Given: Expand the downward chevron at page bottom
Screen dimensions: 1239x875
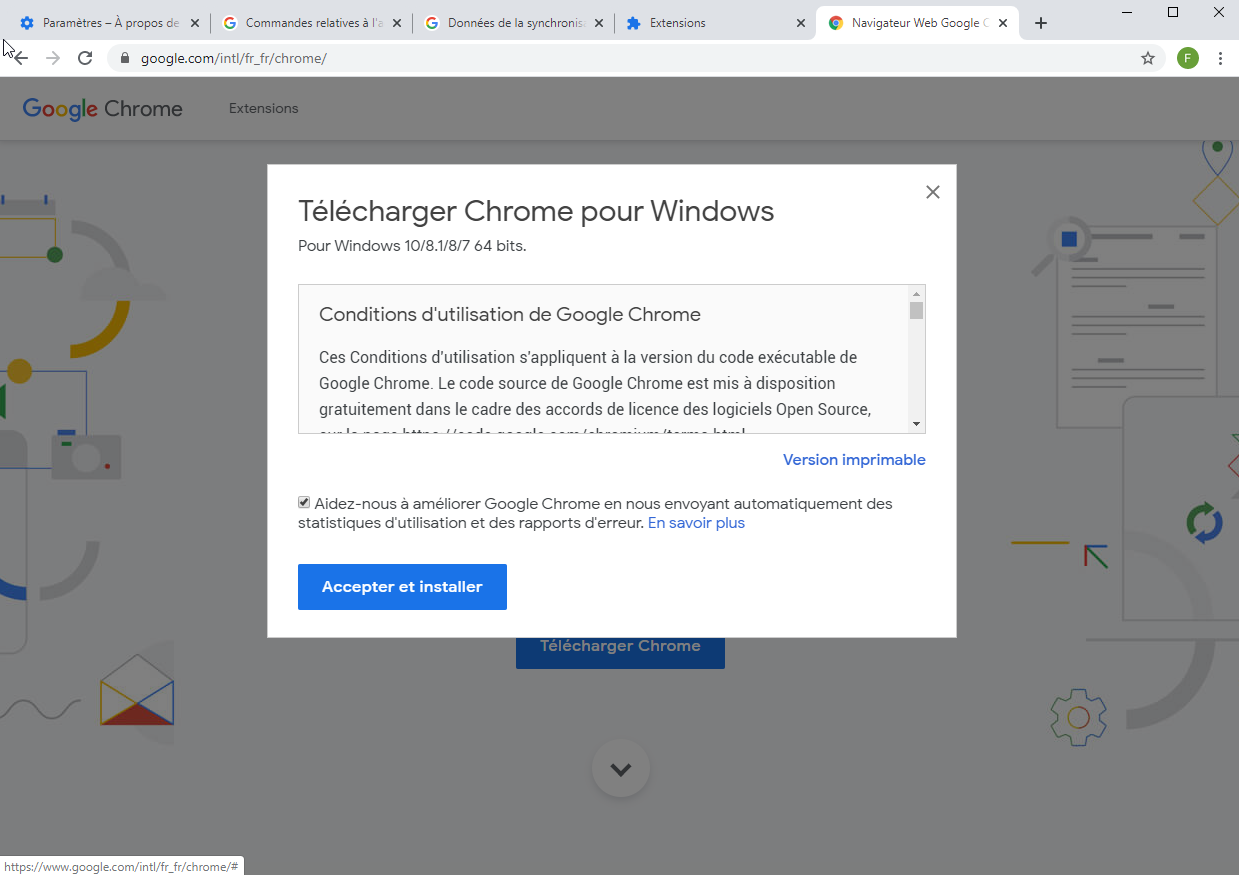Looking at the screenshot, I should click(620, 768).
